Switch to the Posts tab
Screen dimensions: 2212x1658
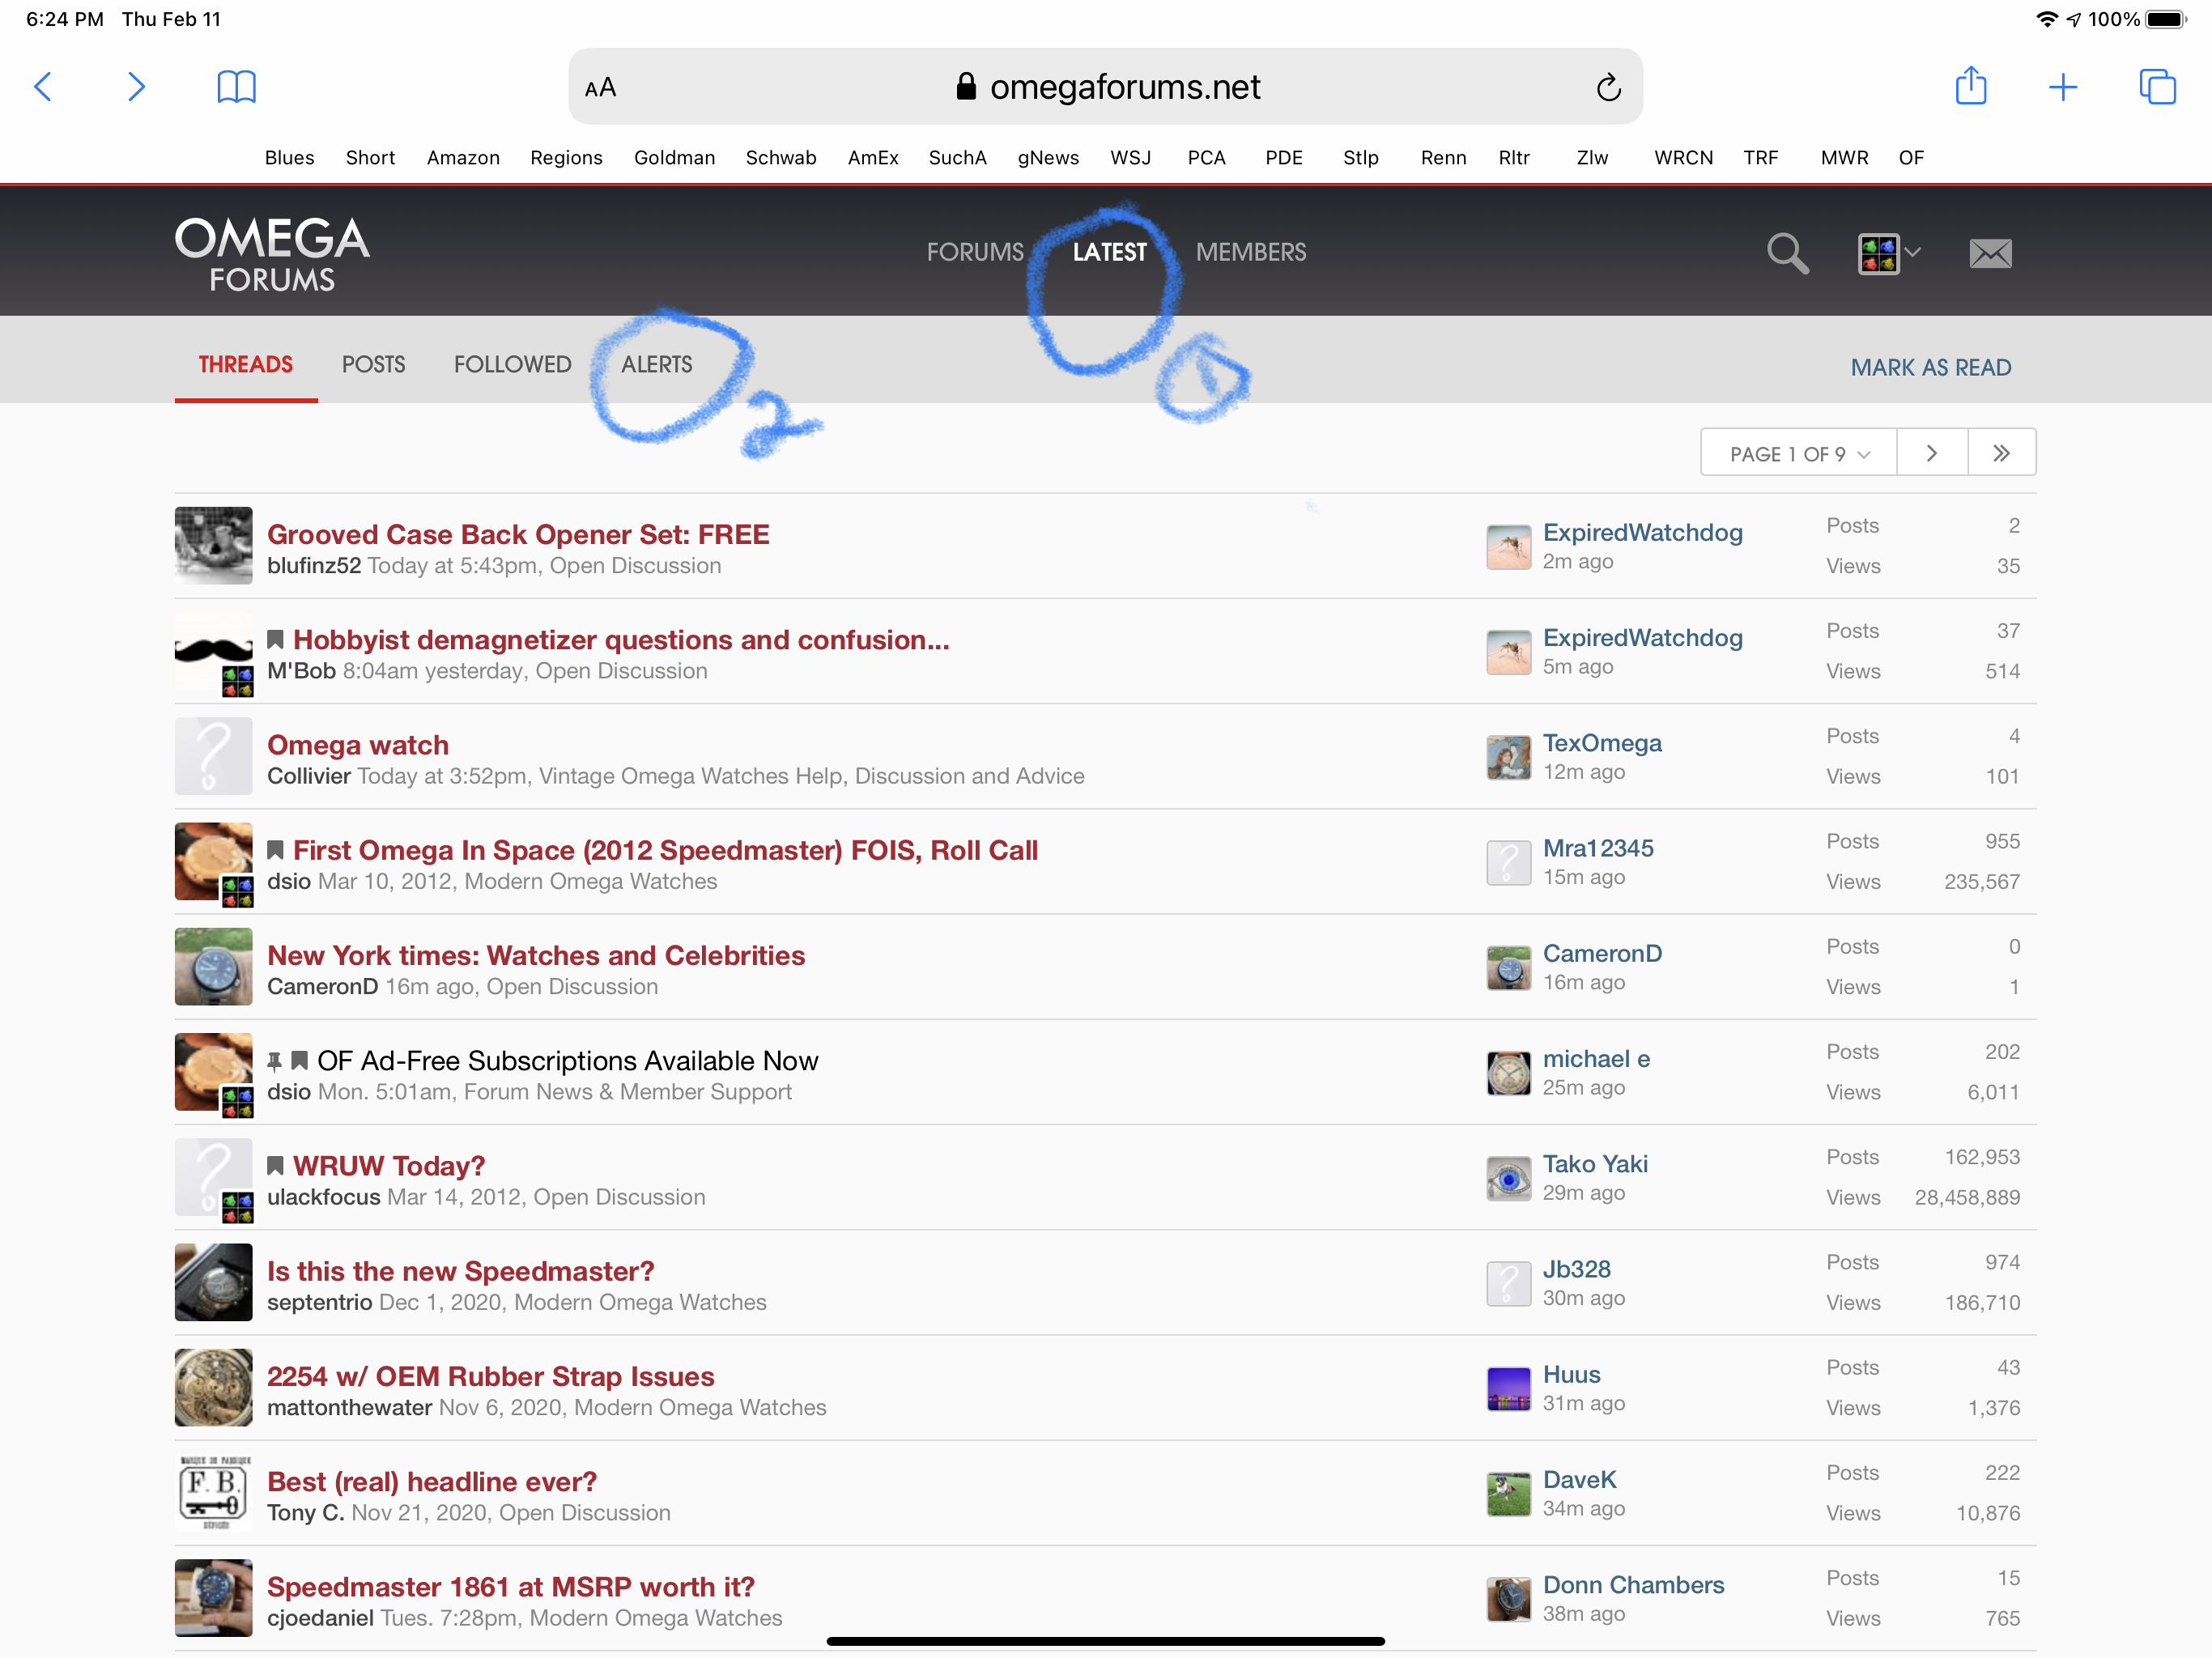click(373, 364)
